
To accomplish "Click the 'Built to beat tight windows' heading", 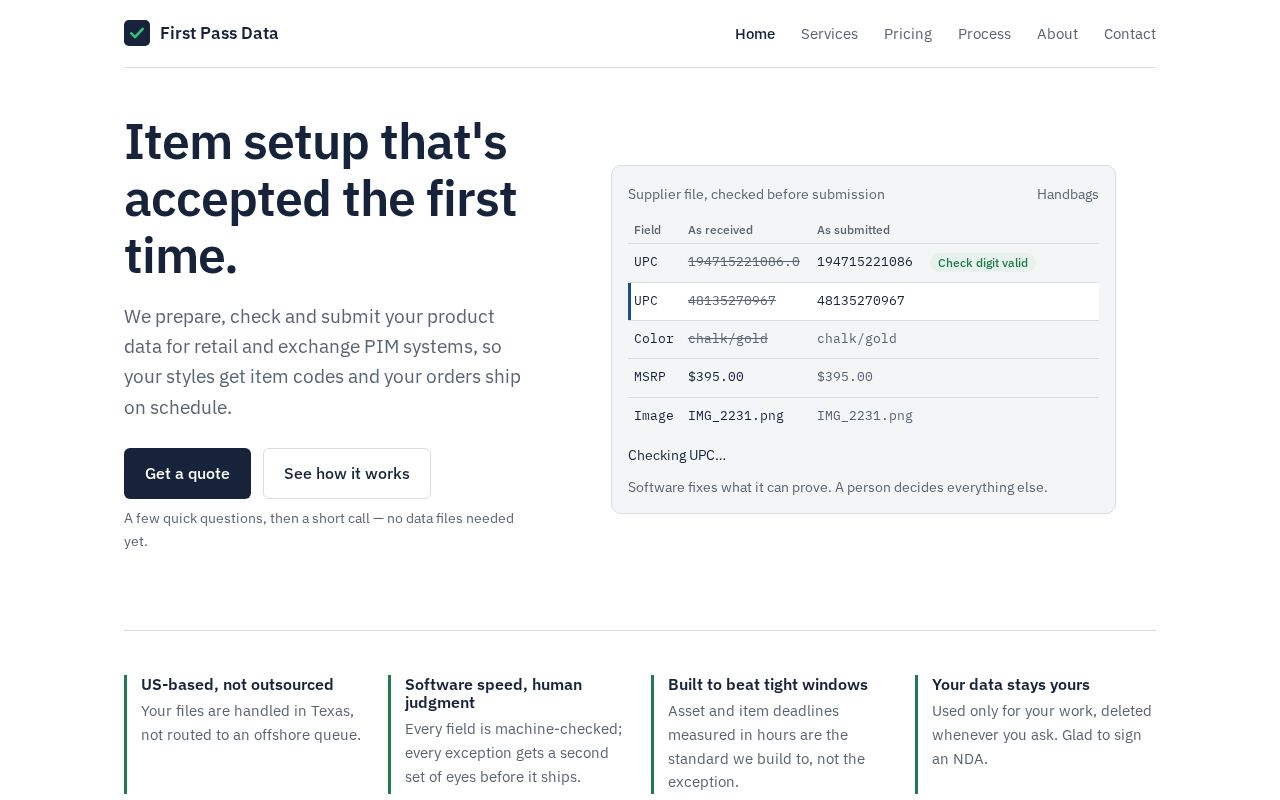I will (768, 685).
